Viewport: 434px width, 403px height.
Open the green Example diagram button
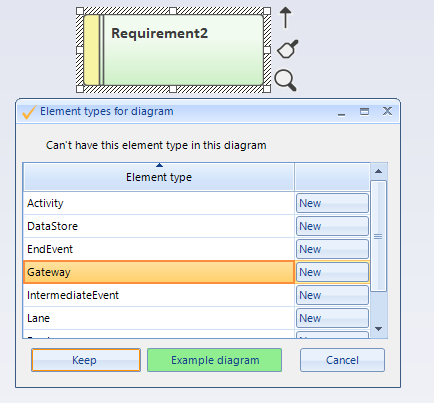(215, 360)
